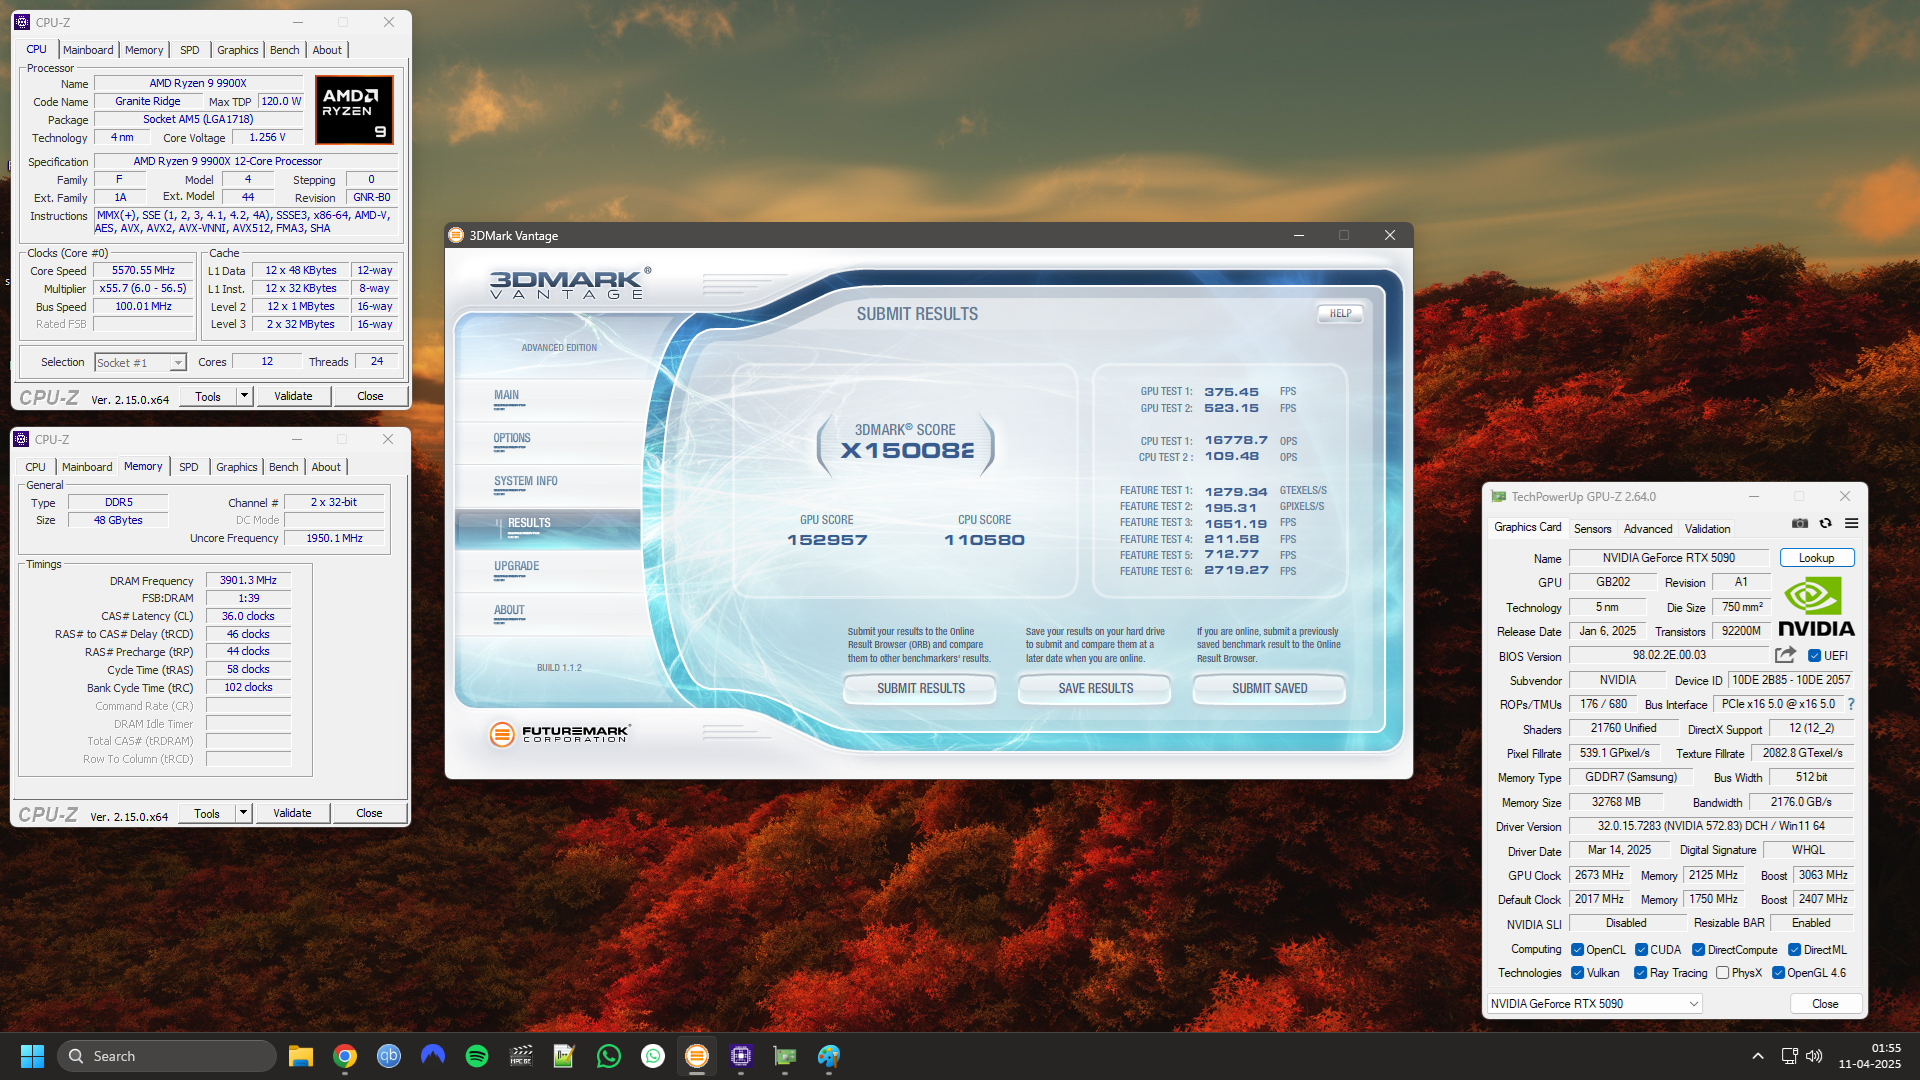
Task: Open qBittorrent from the taskbar
Action: pos(389,1056)
